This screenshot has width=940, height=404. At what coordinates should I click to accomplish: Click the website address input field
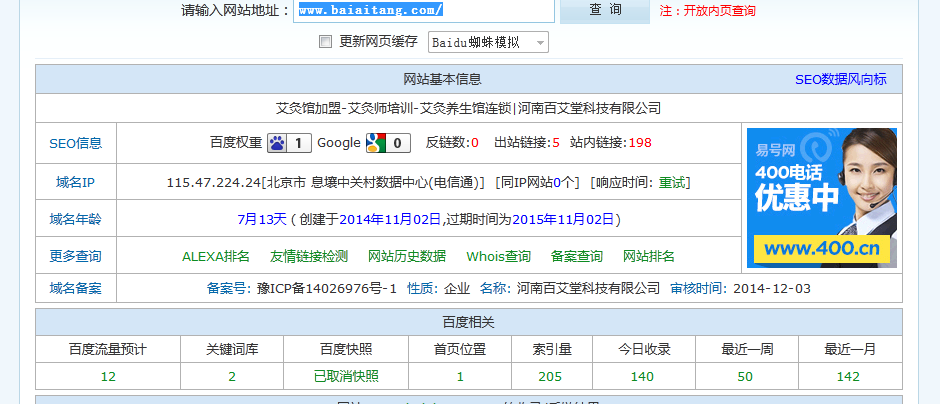pos(424,10)
